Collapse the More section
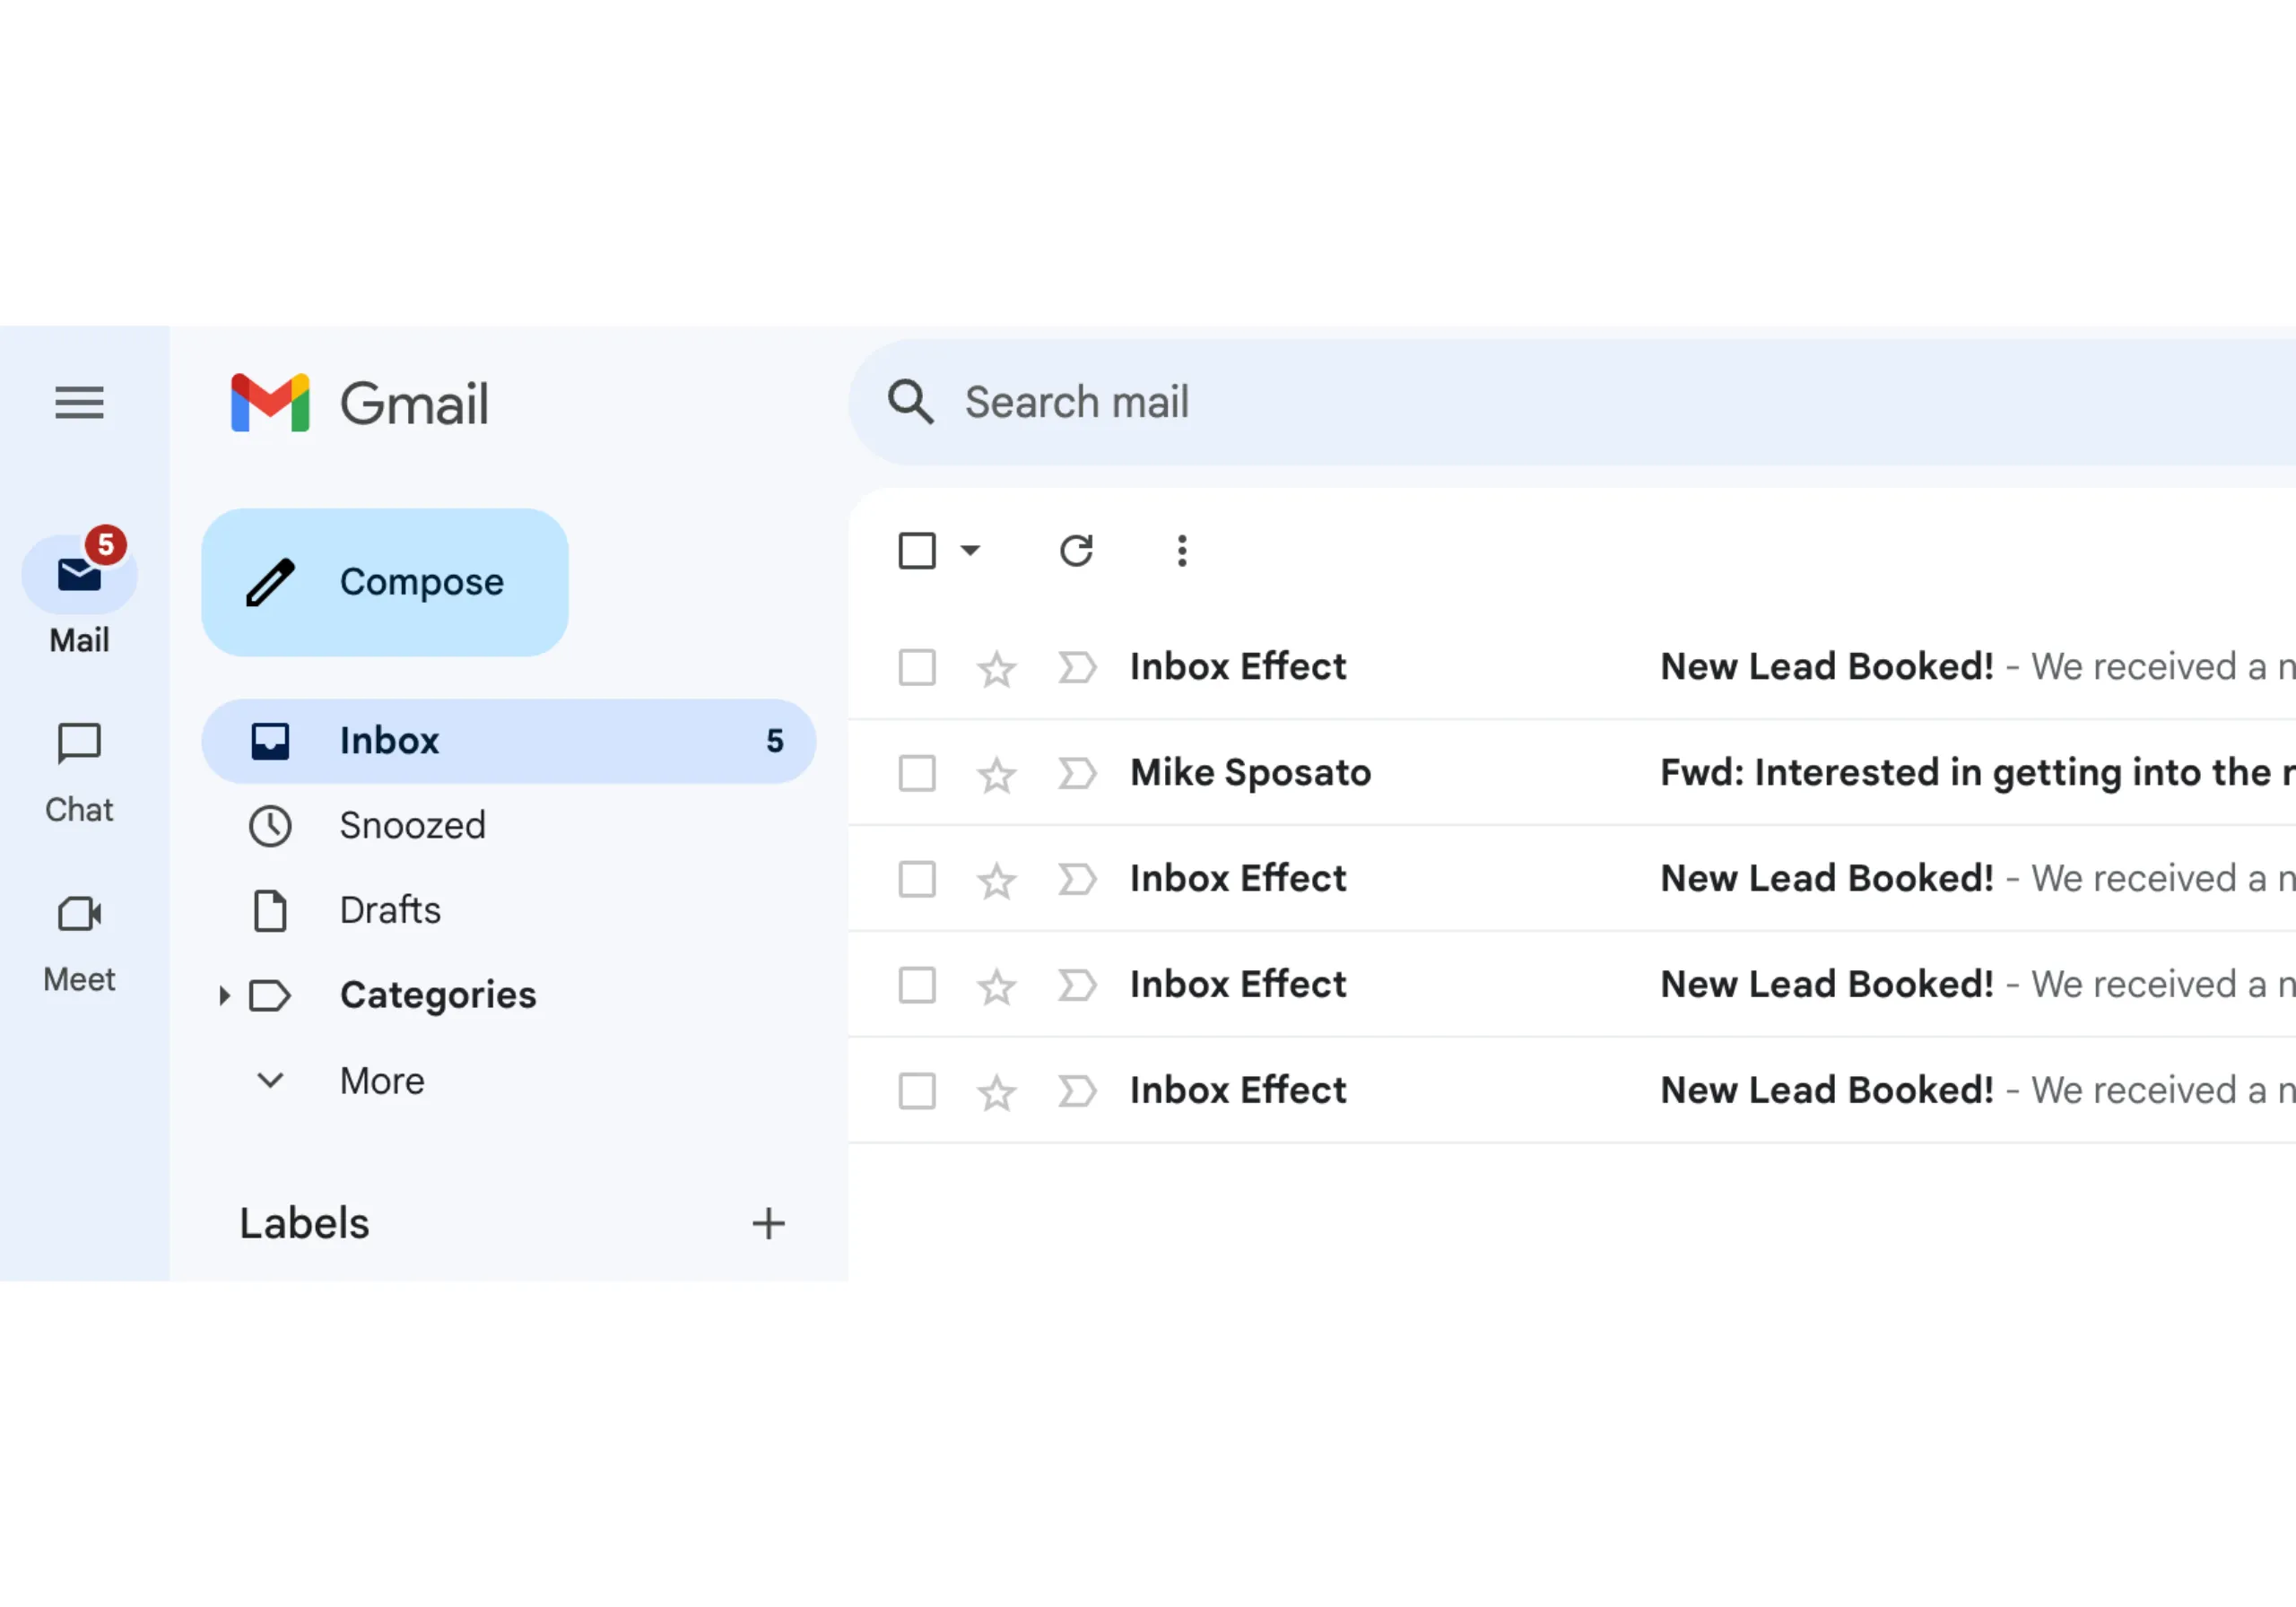Image resolution: width=2296 pixels, height=1607 pixels. click(268, 1080)
